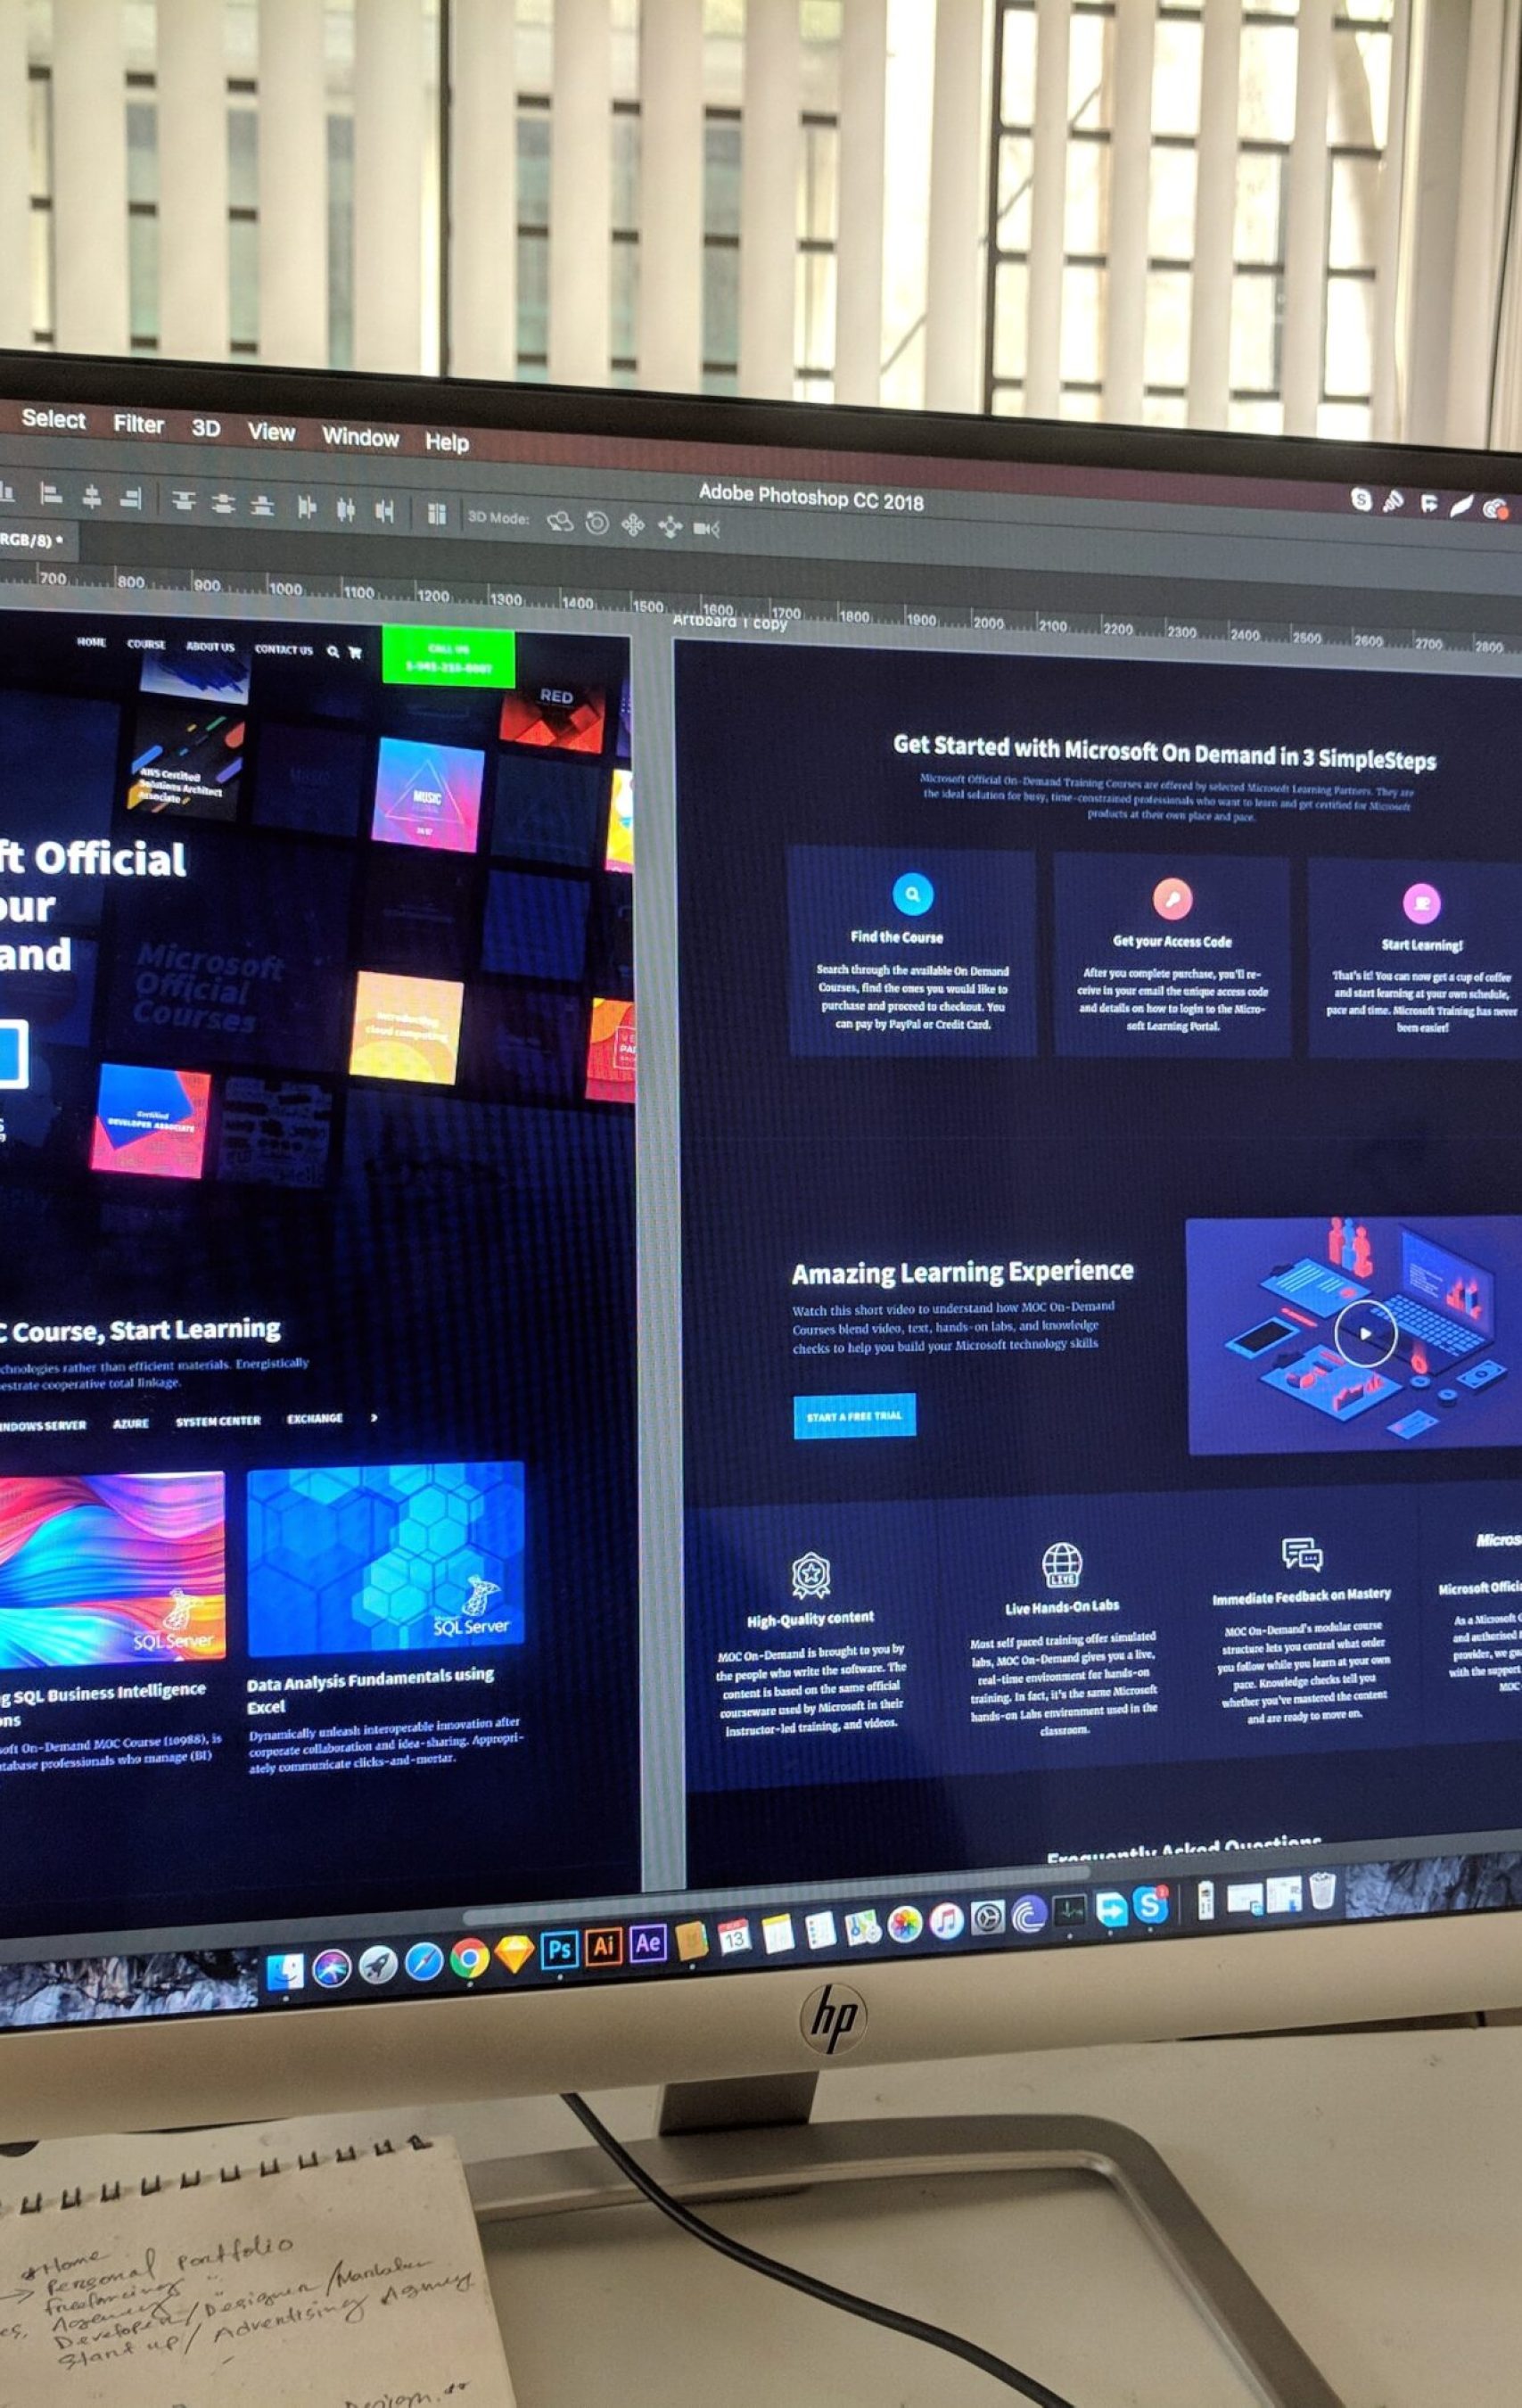Screen dimensions: 1522x2408
Task: Open the 3D menu
Action: tap(206, 428)
